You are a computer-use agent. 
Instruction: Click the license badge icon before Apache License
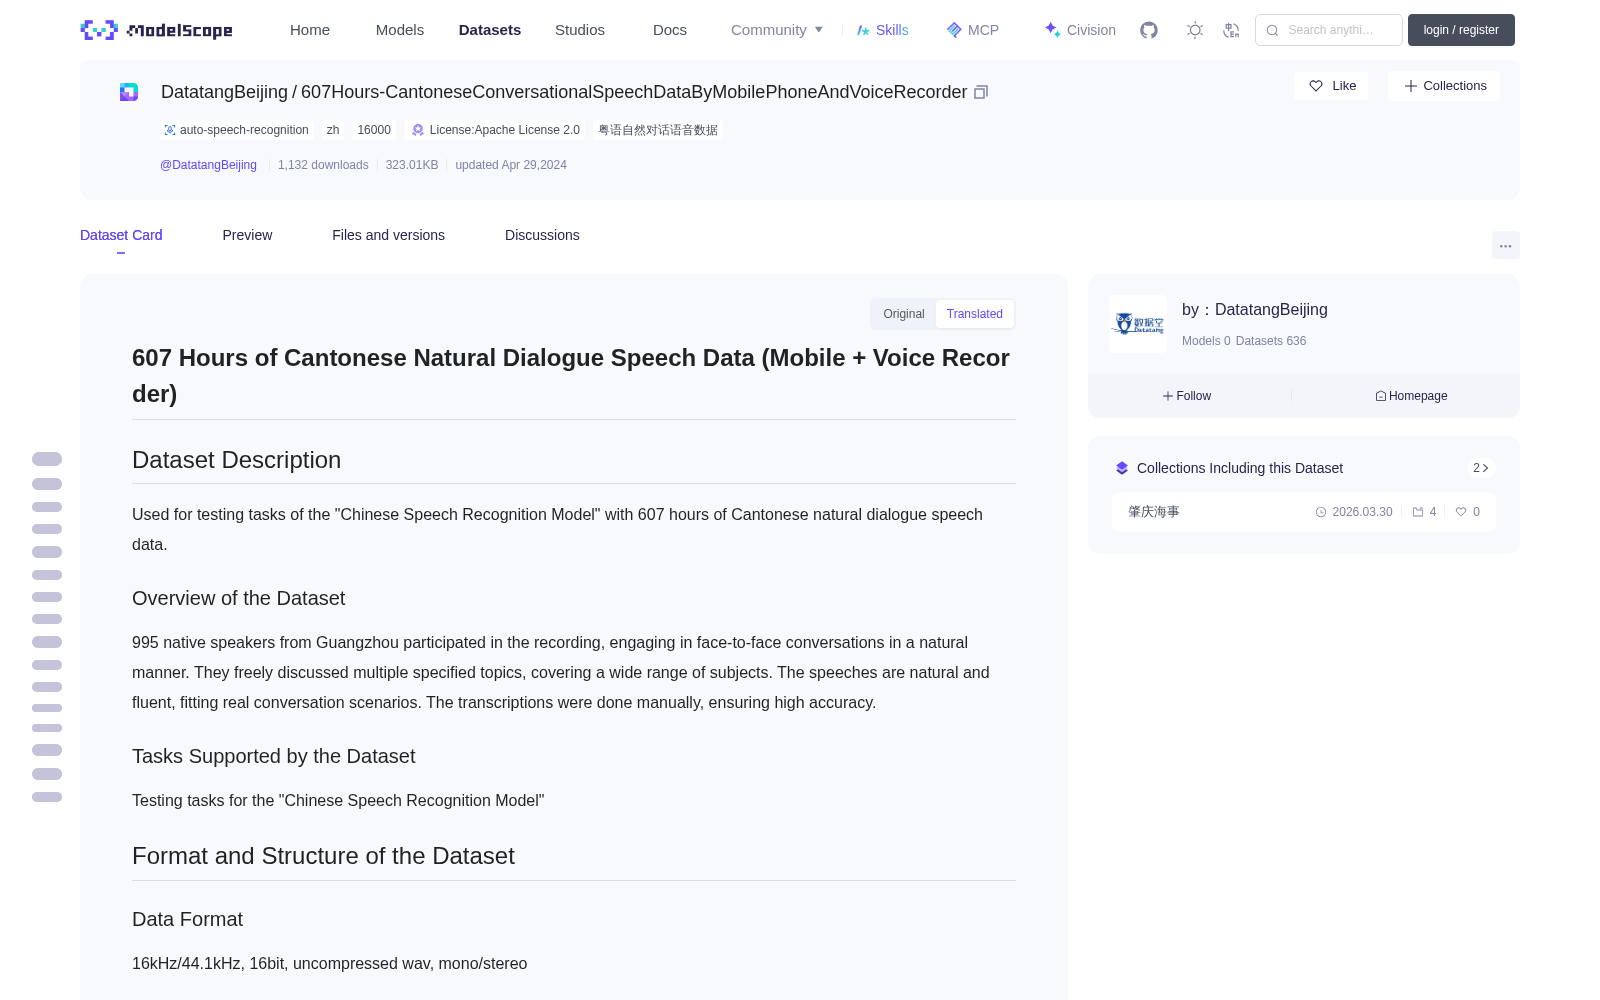418,130
